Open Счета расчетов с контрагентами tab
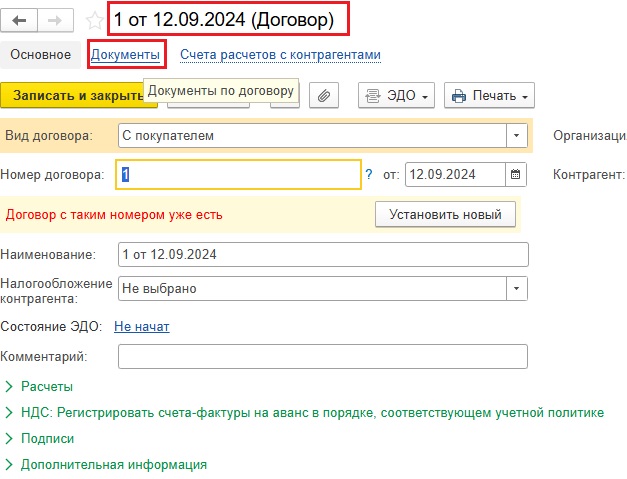Screen dimensions: 627x479 (280, 54)
